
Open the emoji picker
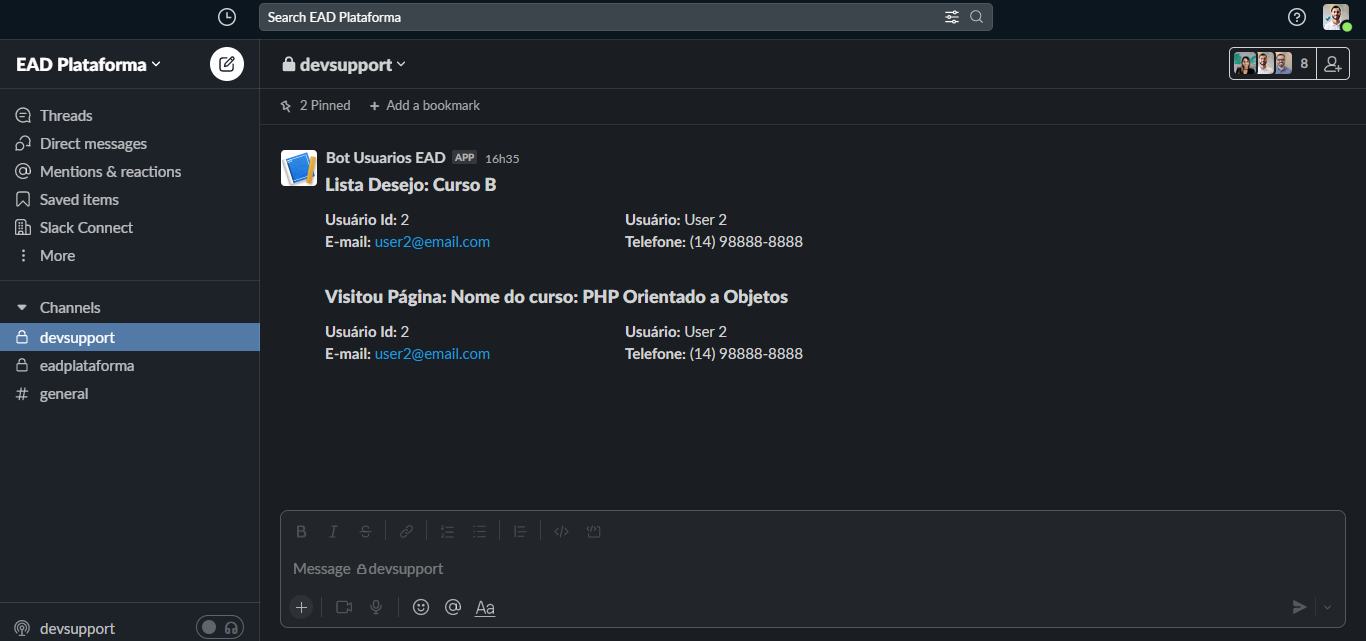pyautogui.click(x=421, y=607)
